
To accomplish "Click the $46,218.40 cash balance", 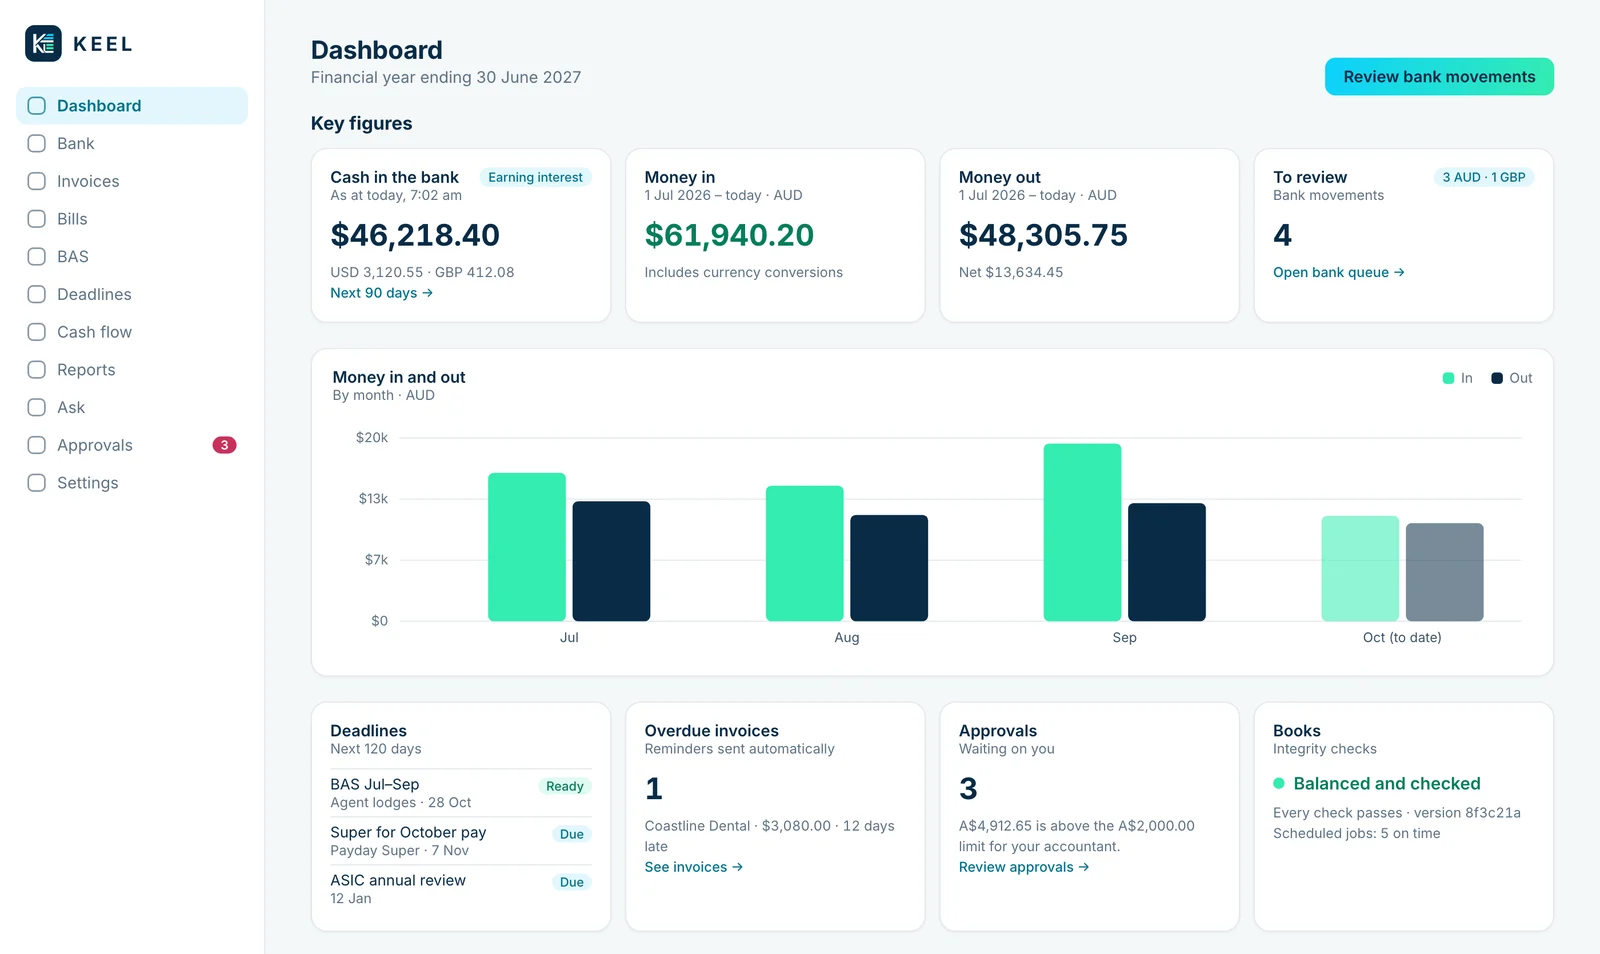I will pyautogui.click(x=415, y=235).
